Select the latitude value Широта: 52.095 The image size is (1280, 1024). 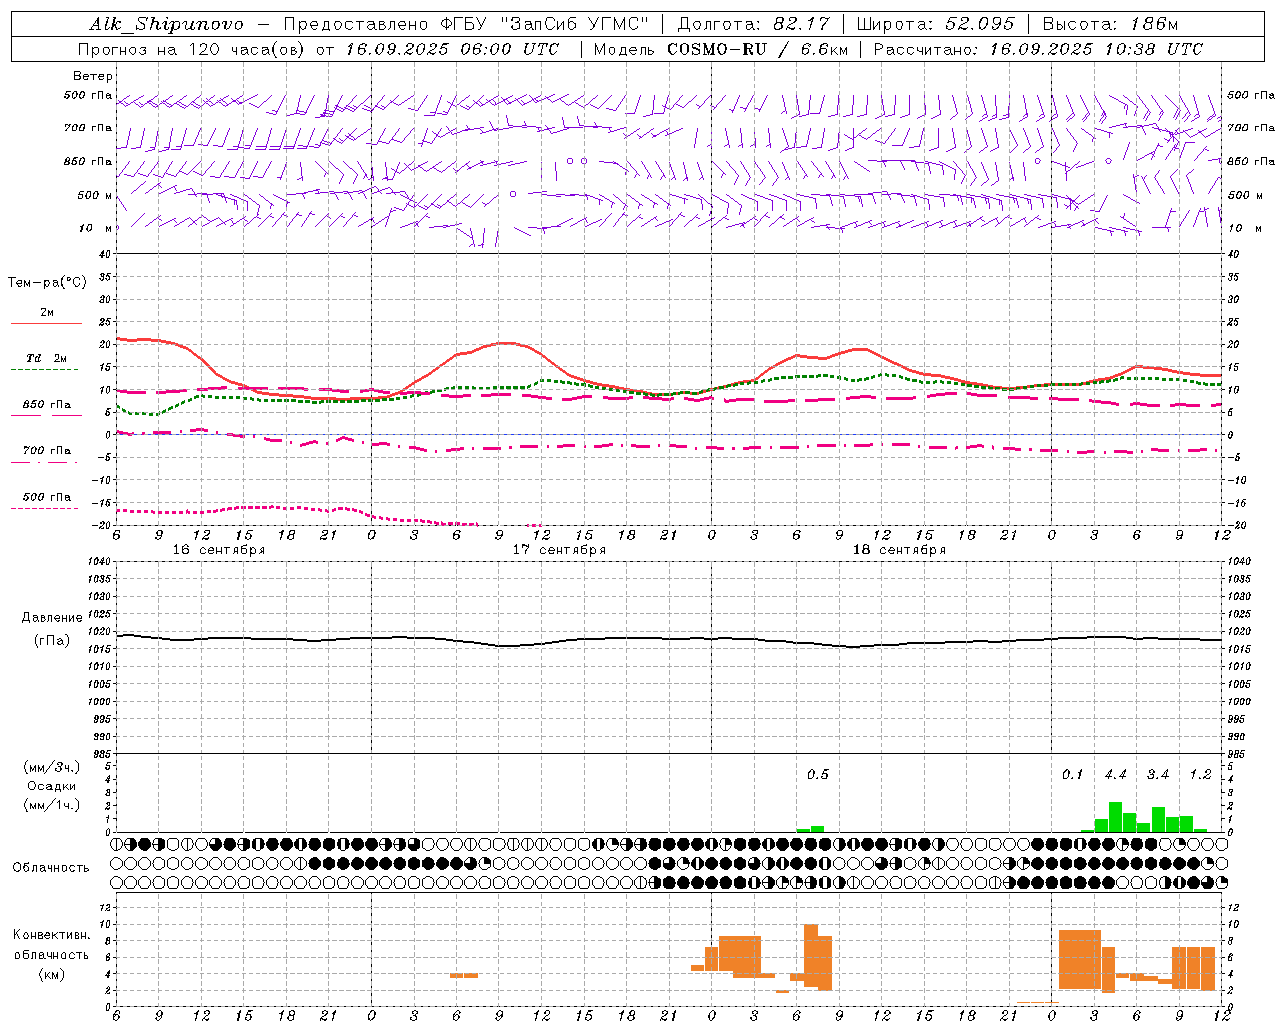pos(936,25)
